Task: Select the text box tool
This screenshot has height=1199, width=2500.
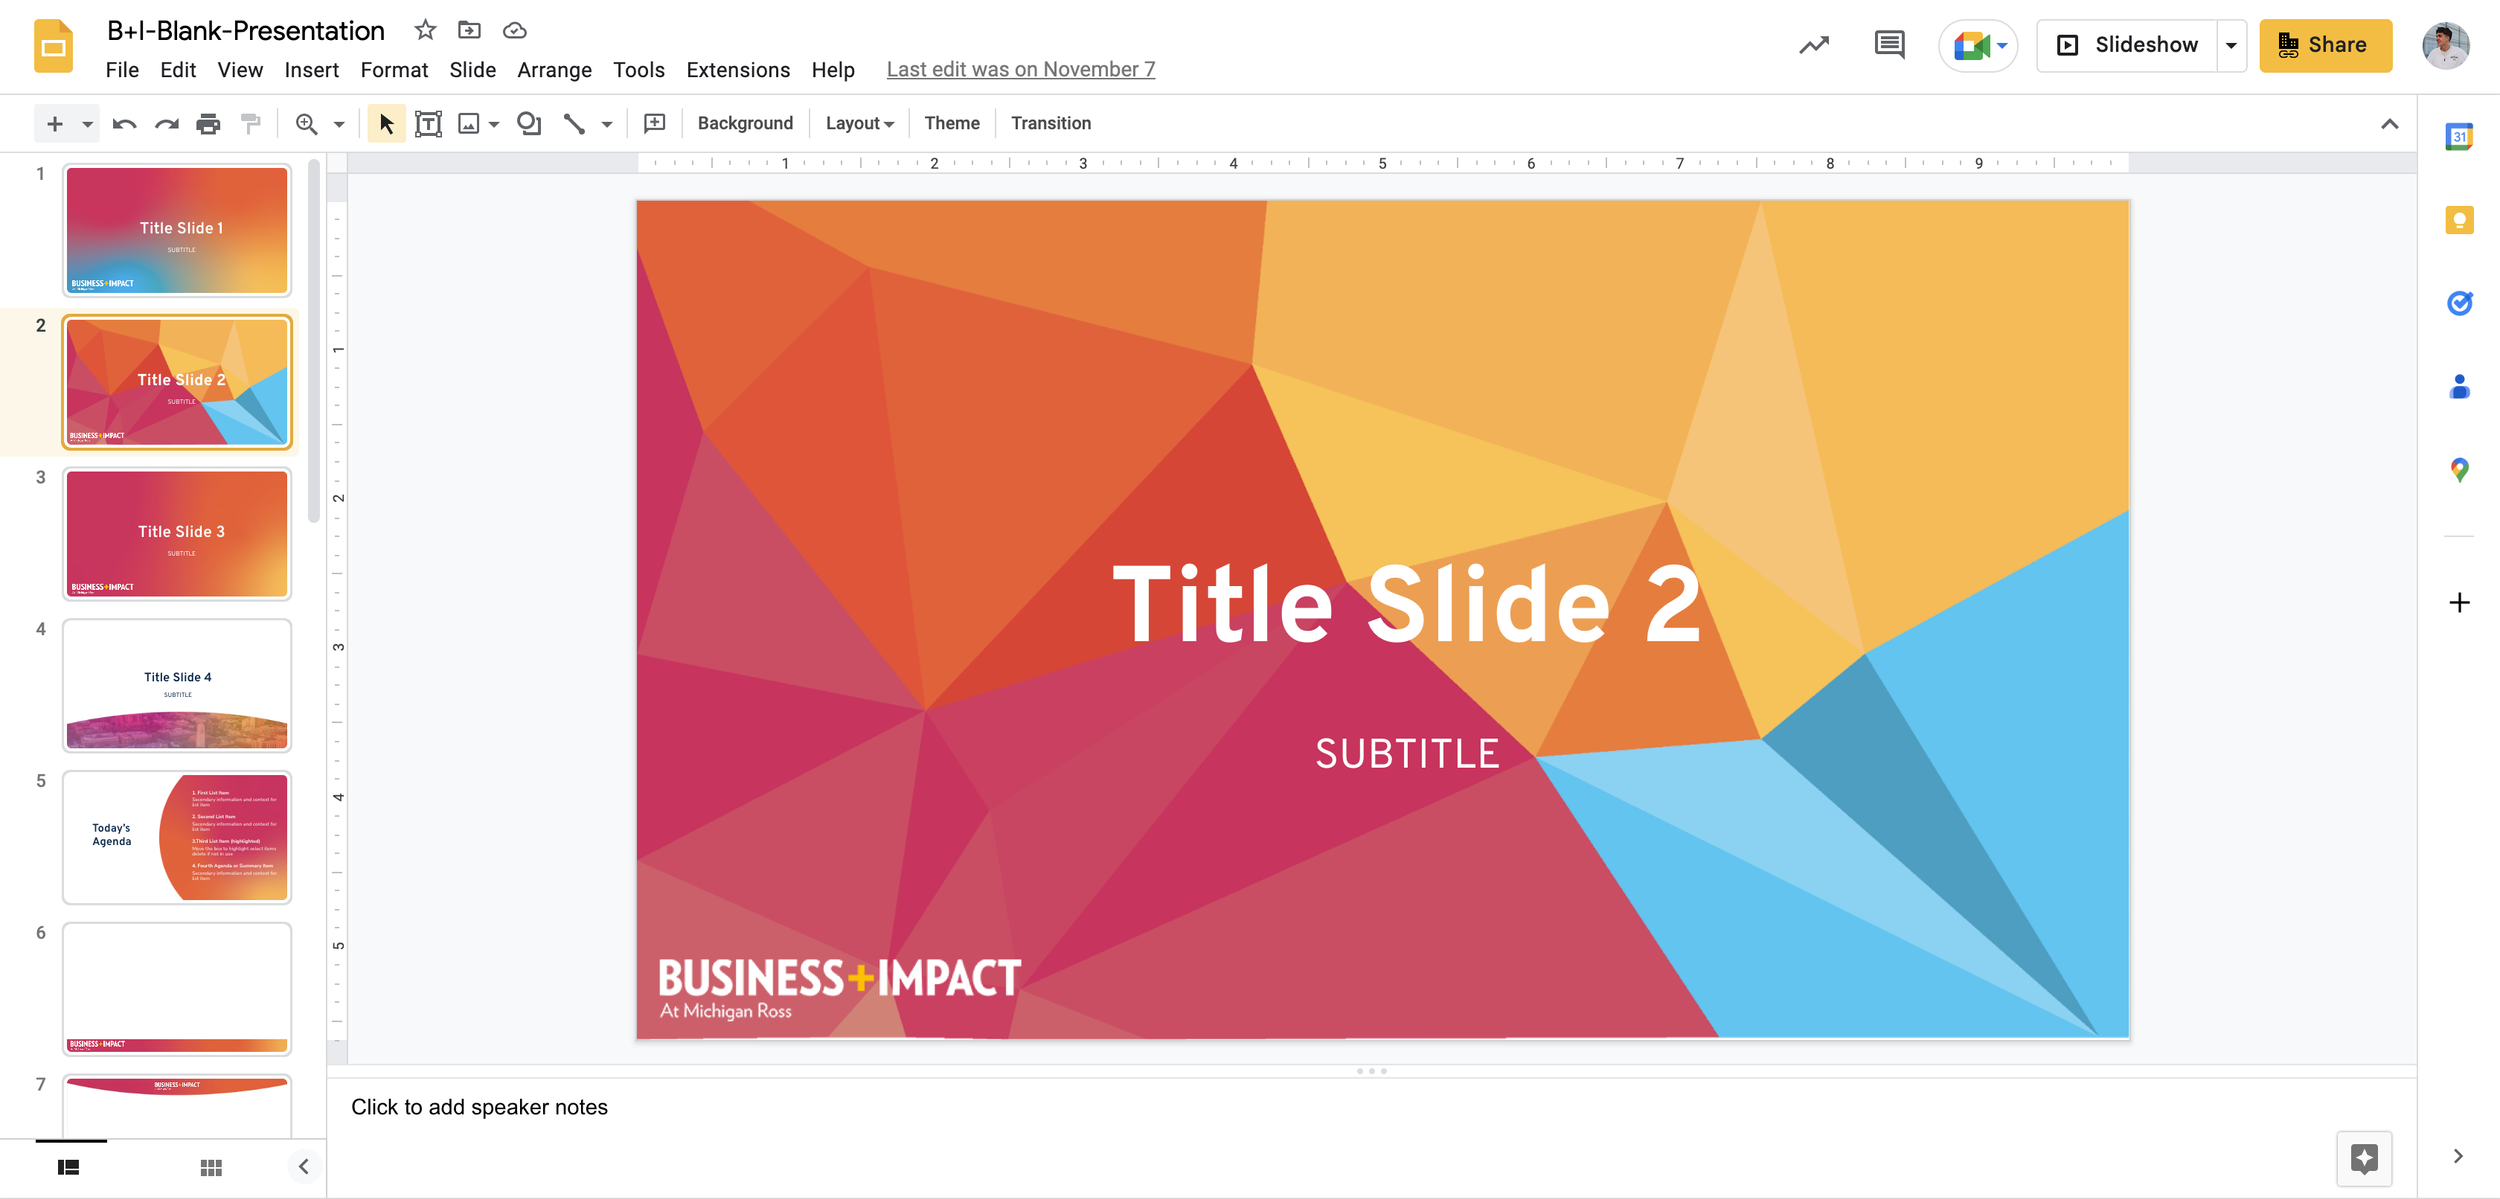Action: (428, 124)
